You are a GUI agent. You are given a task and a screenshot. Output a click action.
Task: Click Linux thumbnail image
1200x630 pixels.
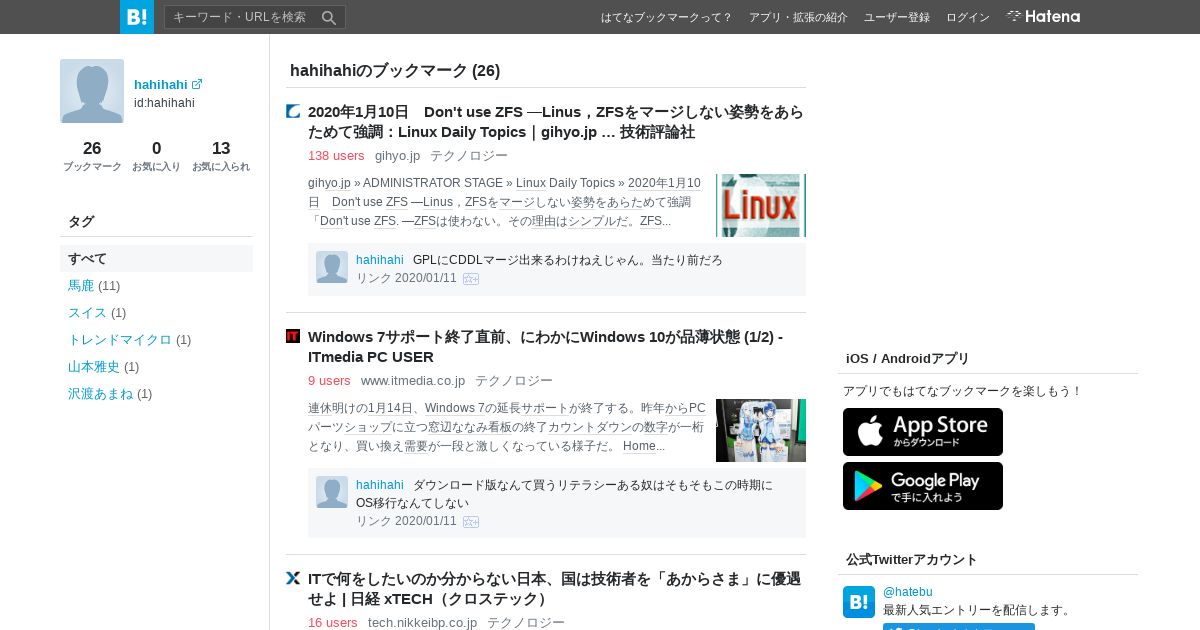coord(761,205)
